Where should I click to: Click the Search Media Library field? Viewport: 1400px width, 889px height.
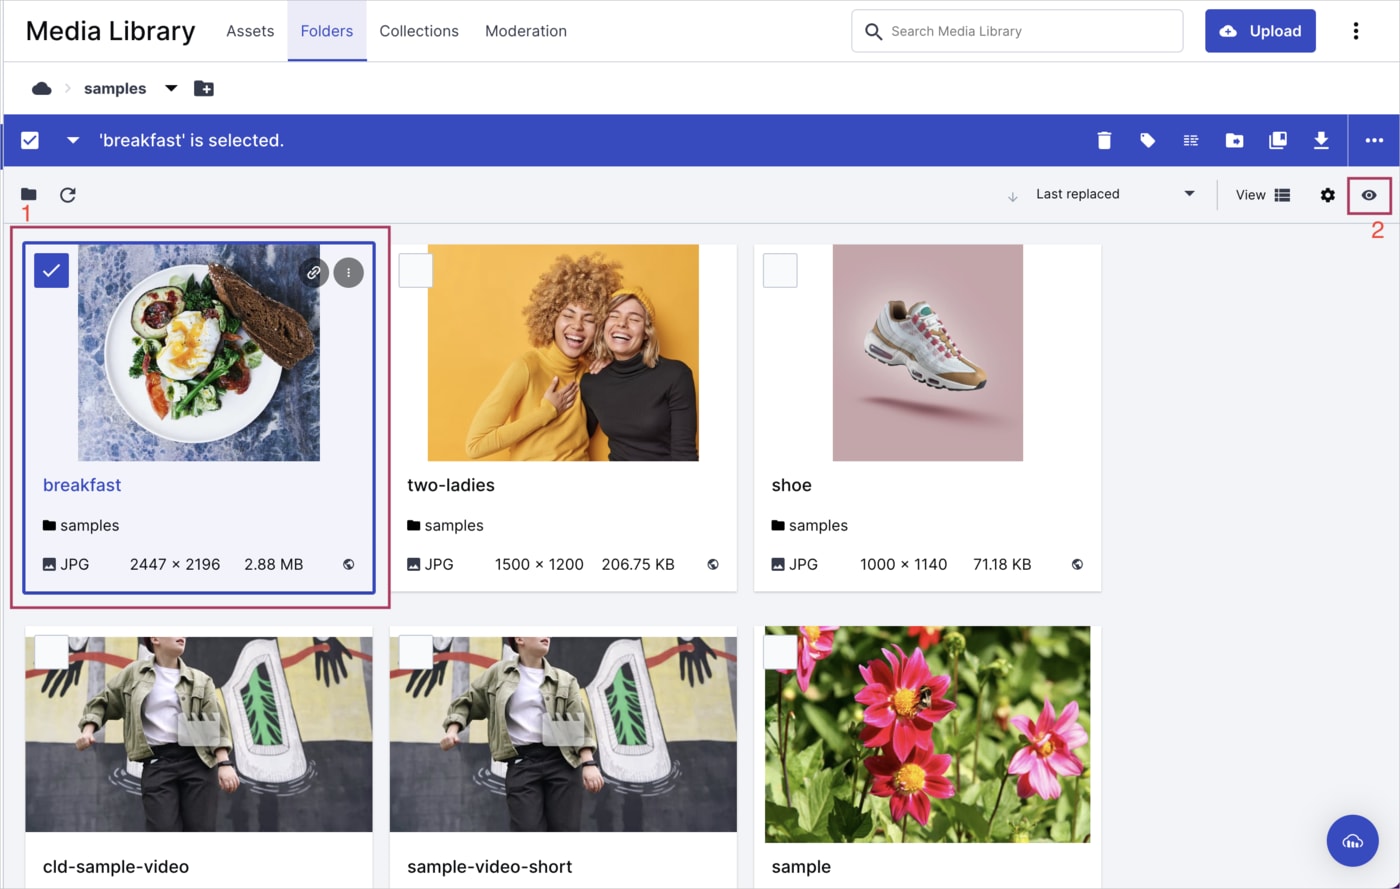[1017, 31]
